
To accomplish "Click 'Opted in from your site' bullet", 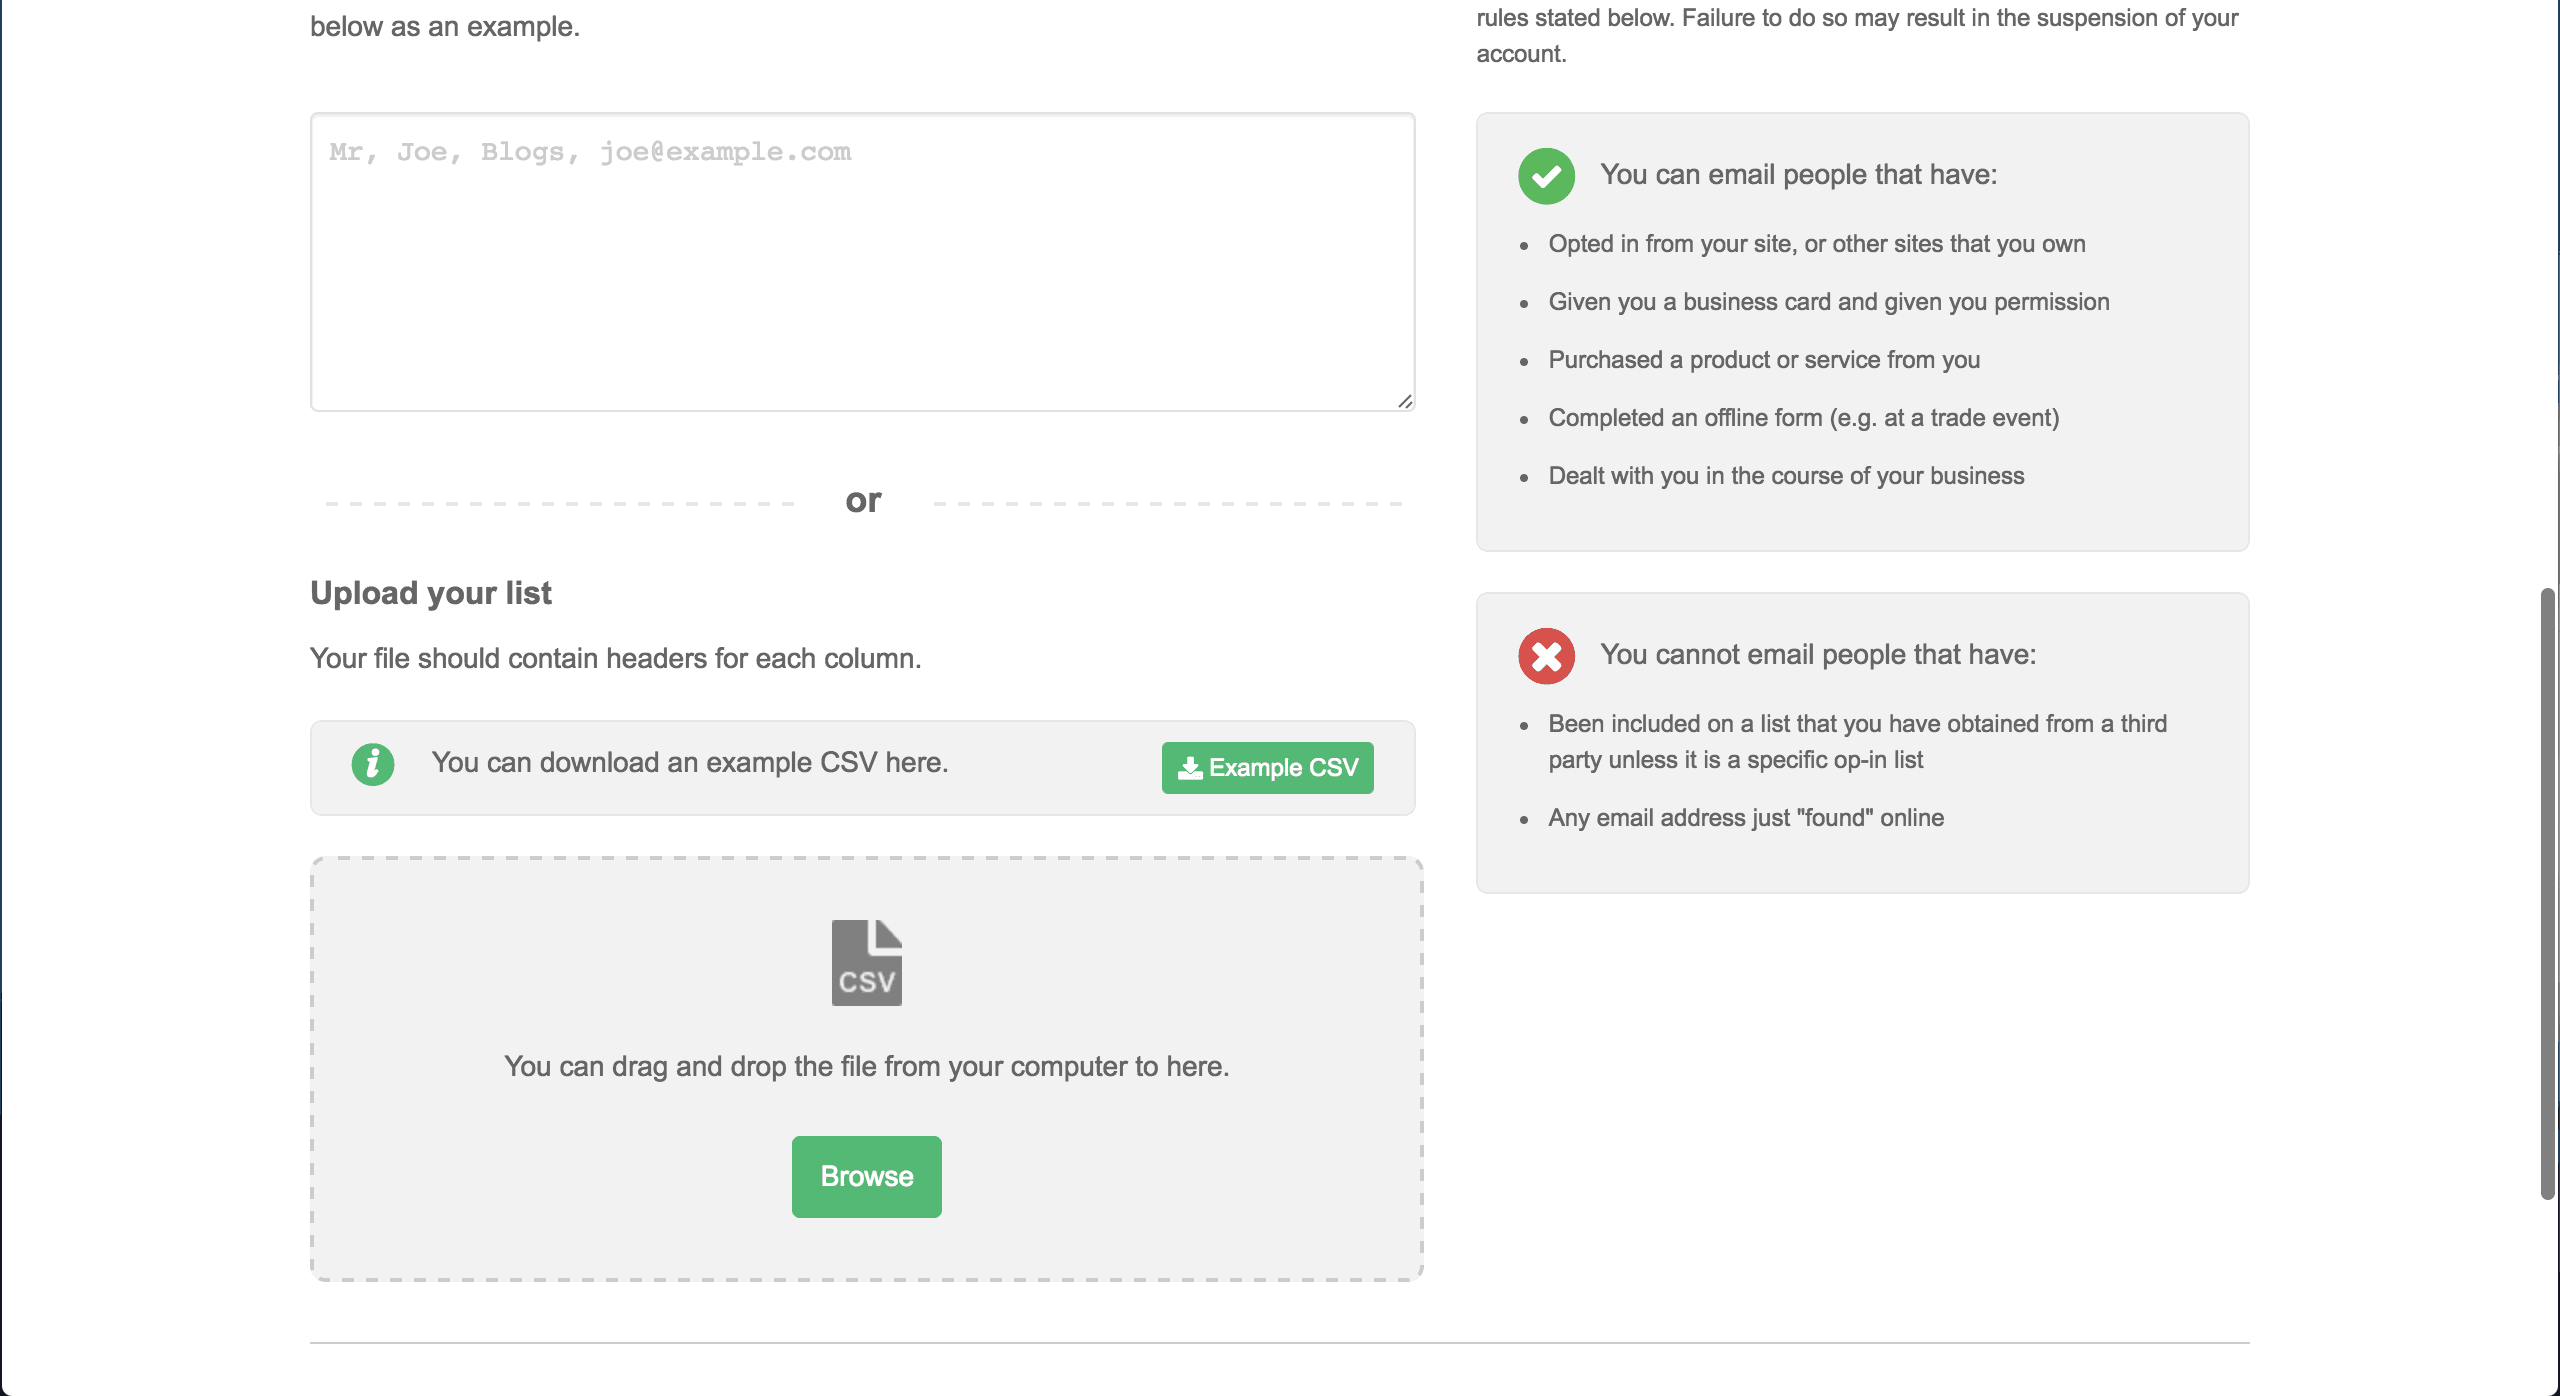I will pyautogui.click(x=1816, y=244).
